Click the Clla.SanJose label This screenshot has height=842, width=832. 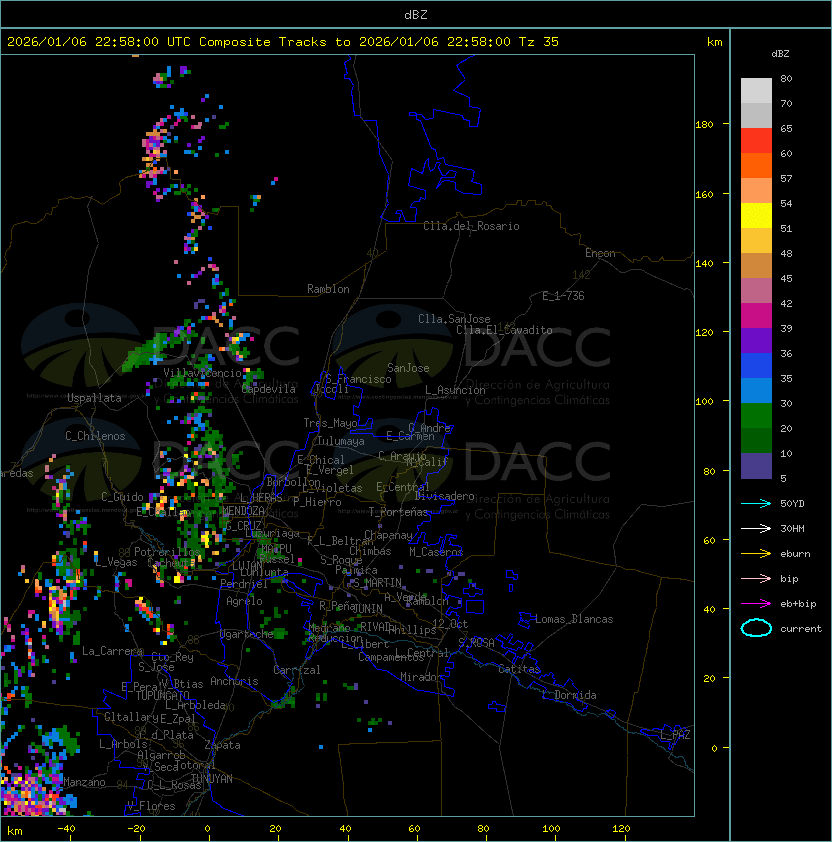point(454,319)
